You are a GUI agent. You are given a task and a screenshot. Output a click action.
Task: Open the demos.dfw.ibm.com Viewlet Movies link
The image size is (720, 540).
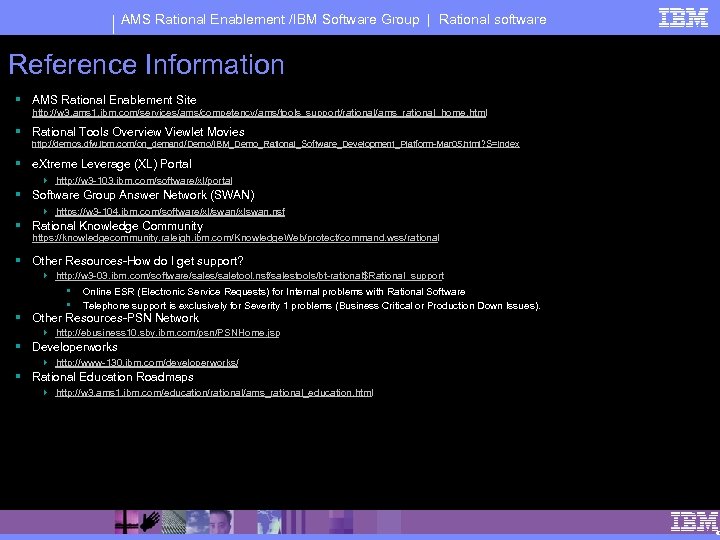276,144
